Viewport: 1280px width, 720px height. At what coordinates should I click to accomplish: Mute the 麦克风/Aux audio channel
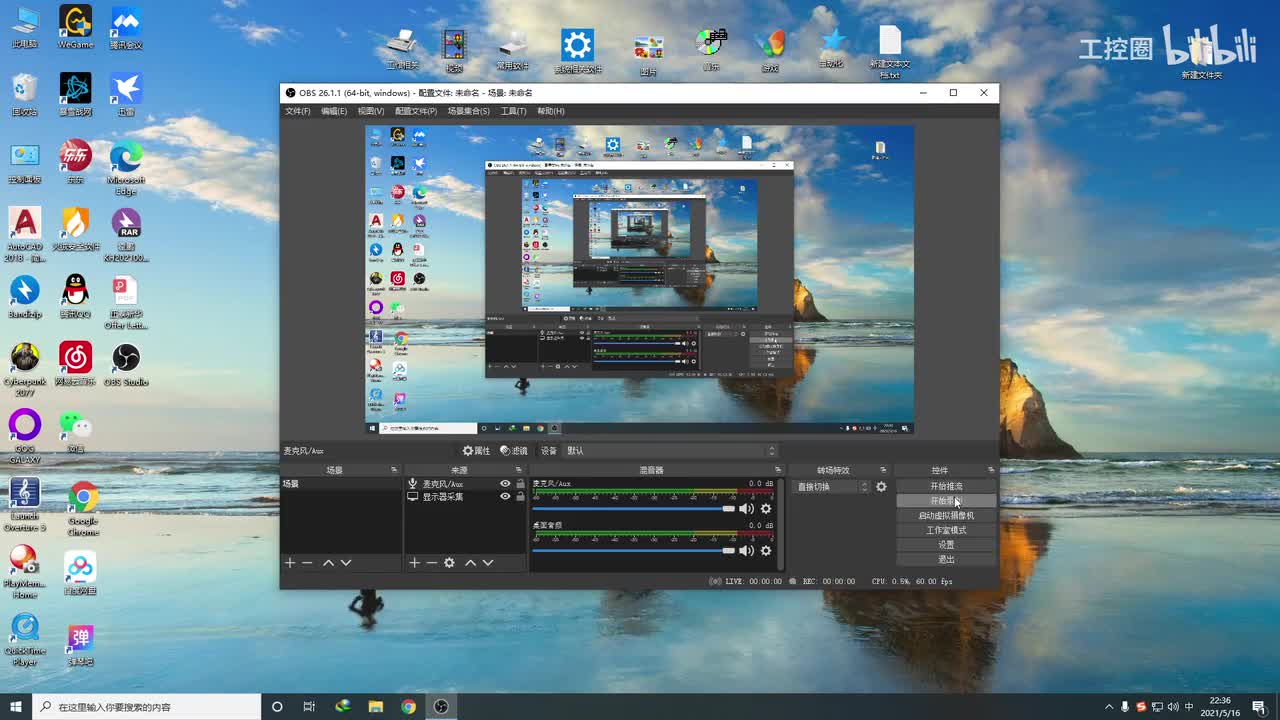pyautogui.click(x=746, y=509)
